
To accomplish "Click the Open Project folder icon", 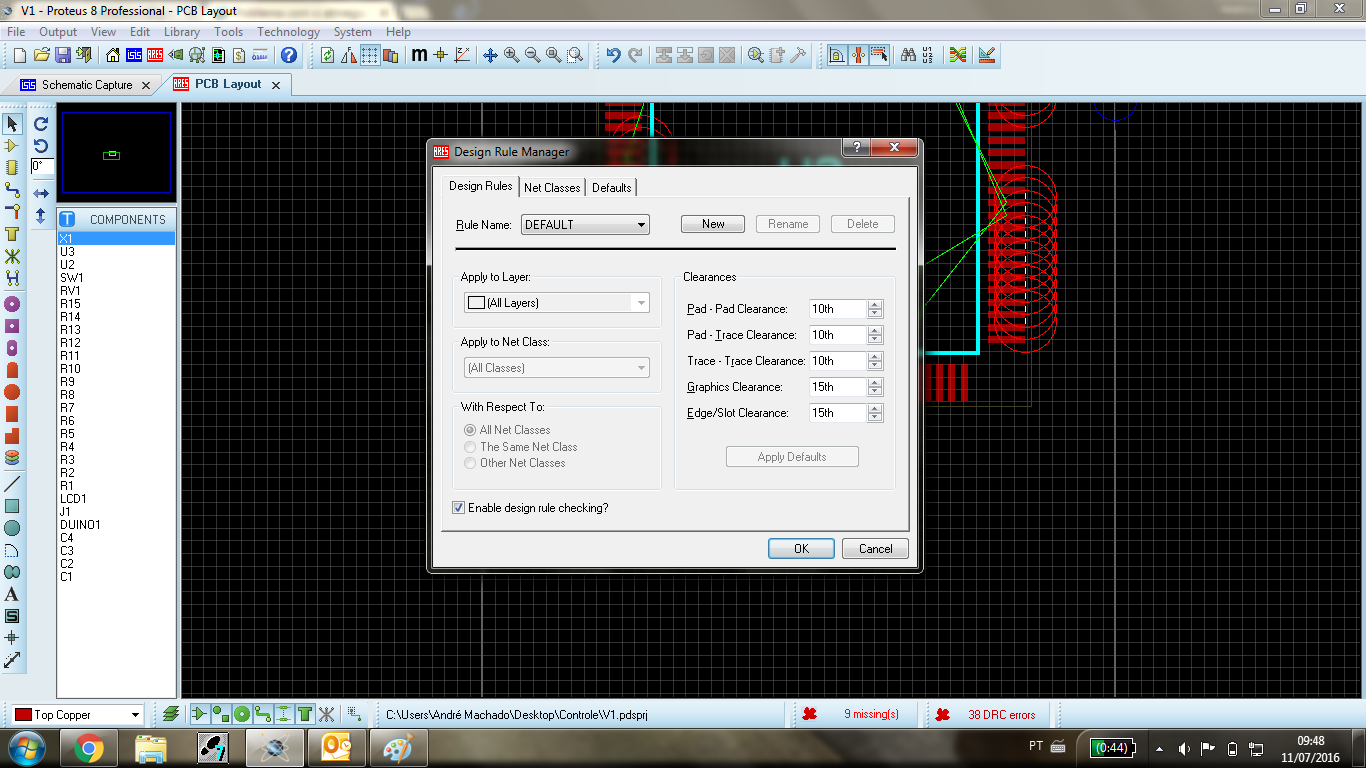I will point(41,55).
